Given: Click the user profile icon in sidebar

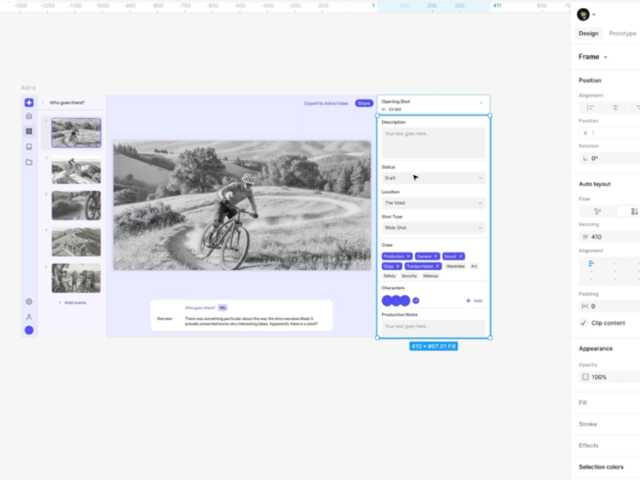Looking at the screenshot, I should pos(29,316).
